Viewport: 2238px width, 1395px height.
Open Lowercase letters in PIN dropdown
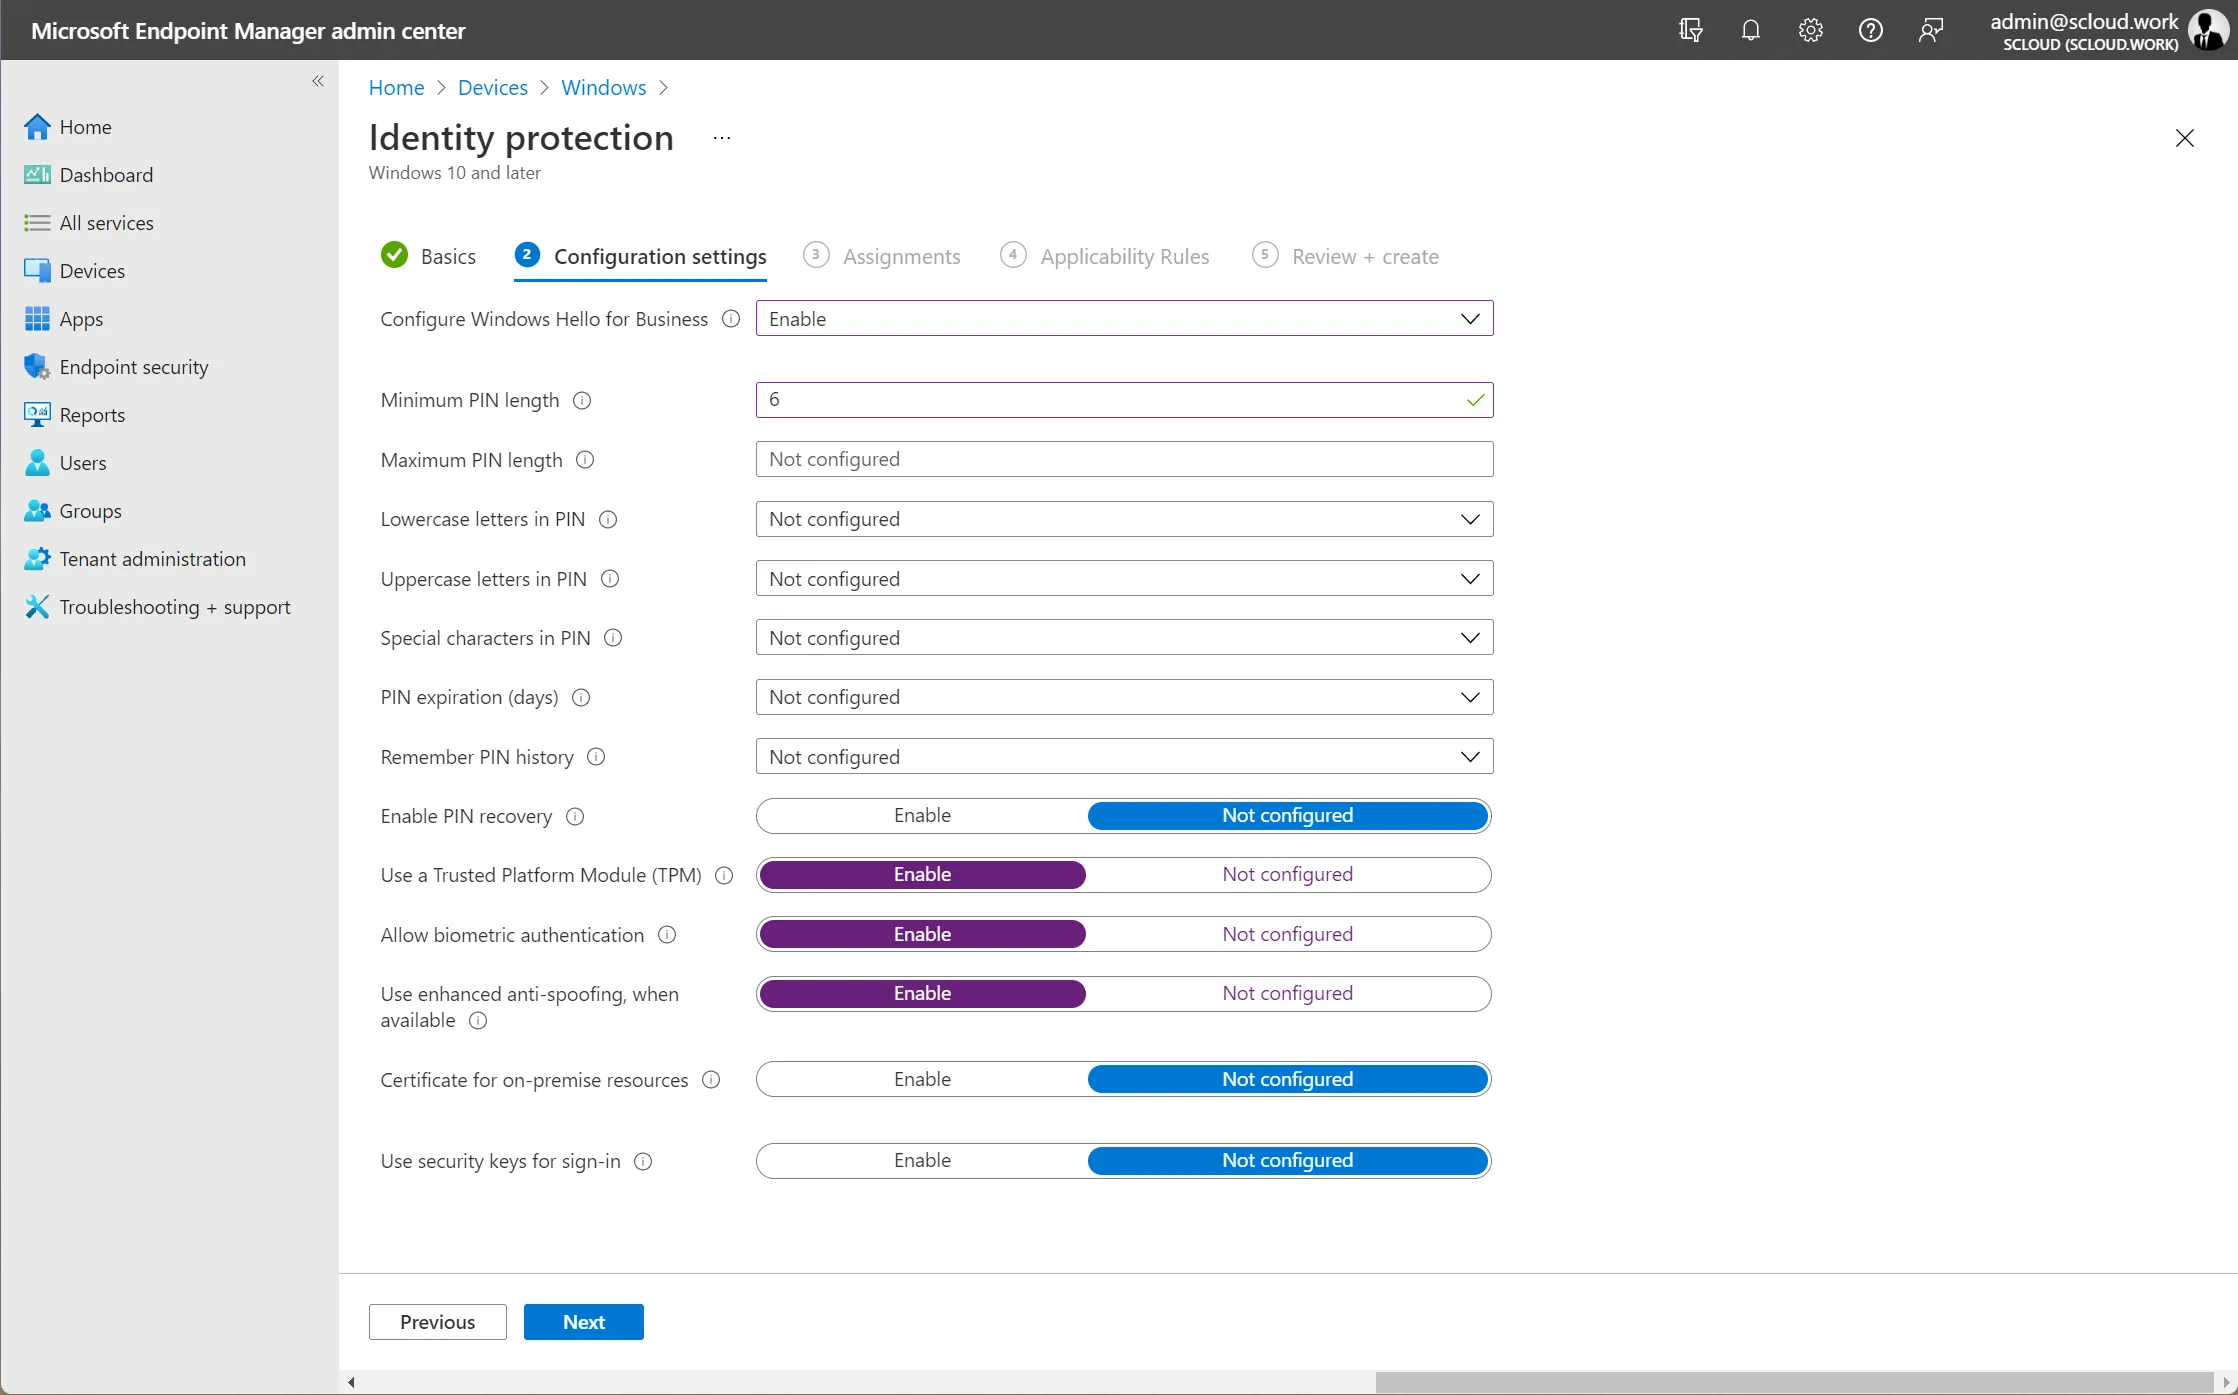pyautogui.click(x=1124, y=519)
